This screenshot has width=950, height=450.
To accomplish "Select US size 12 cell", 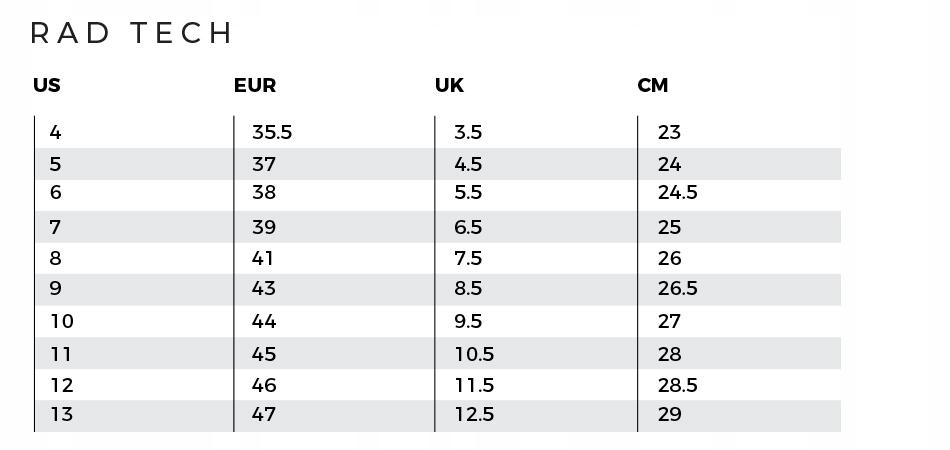I will pyautogui.click(x=61, y=385).
